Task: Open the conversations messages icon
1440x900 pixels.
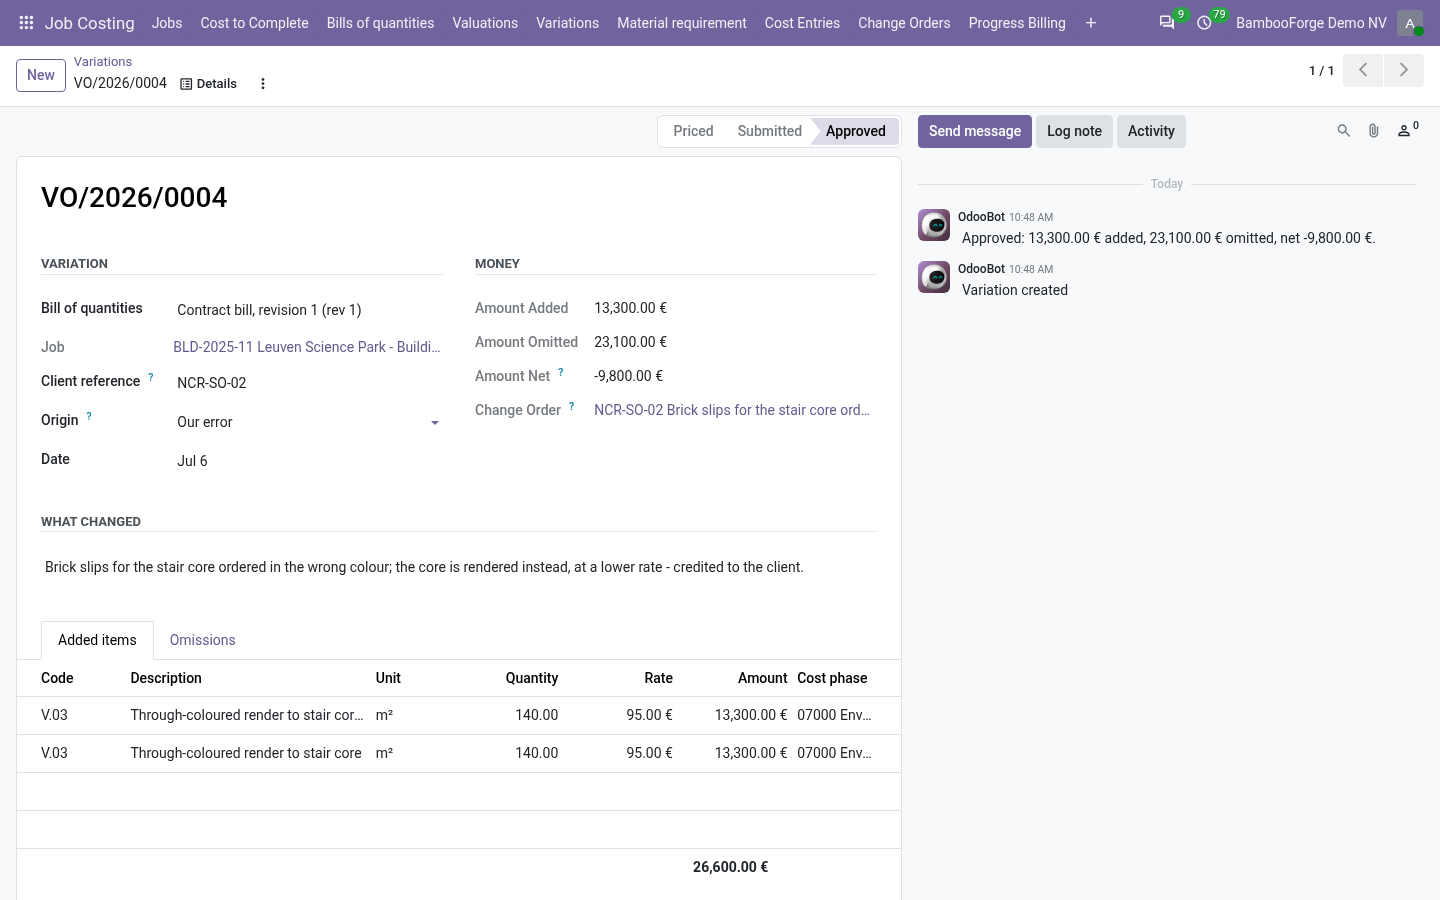Action: click(x=1167, y=22)
